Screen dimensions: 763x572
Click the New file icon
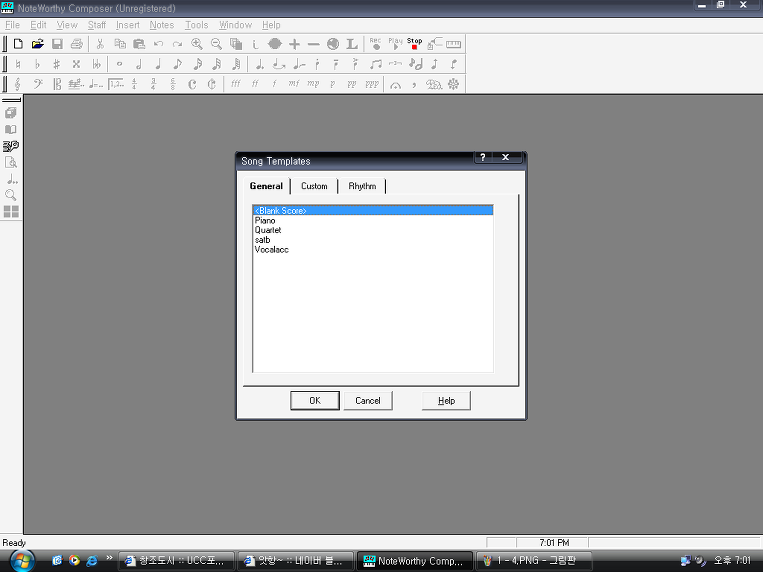point(18,44)
